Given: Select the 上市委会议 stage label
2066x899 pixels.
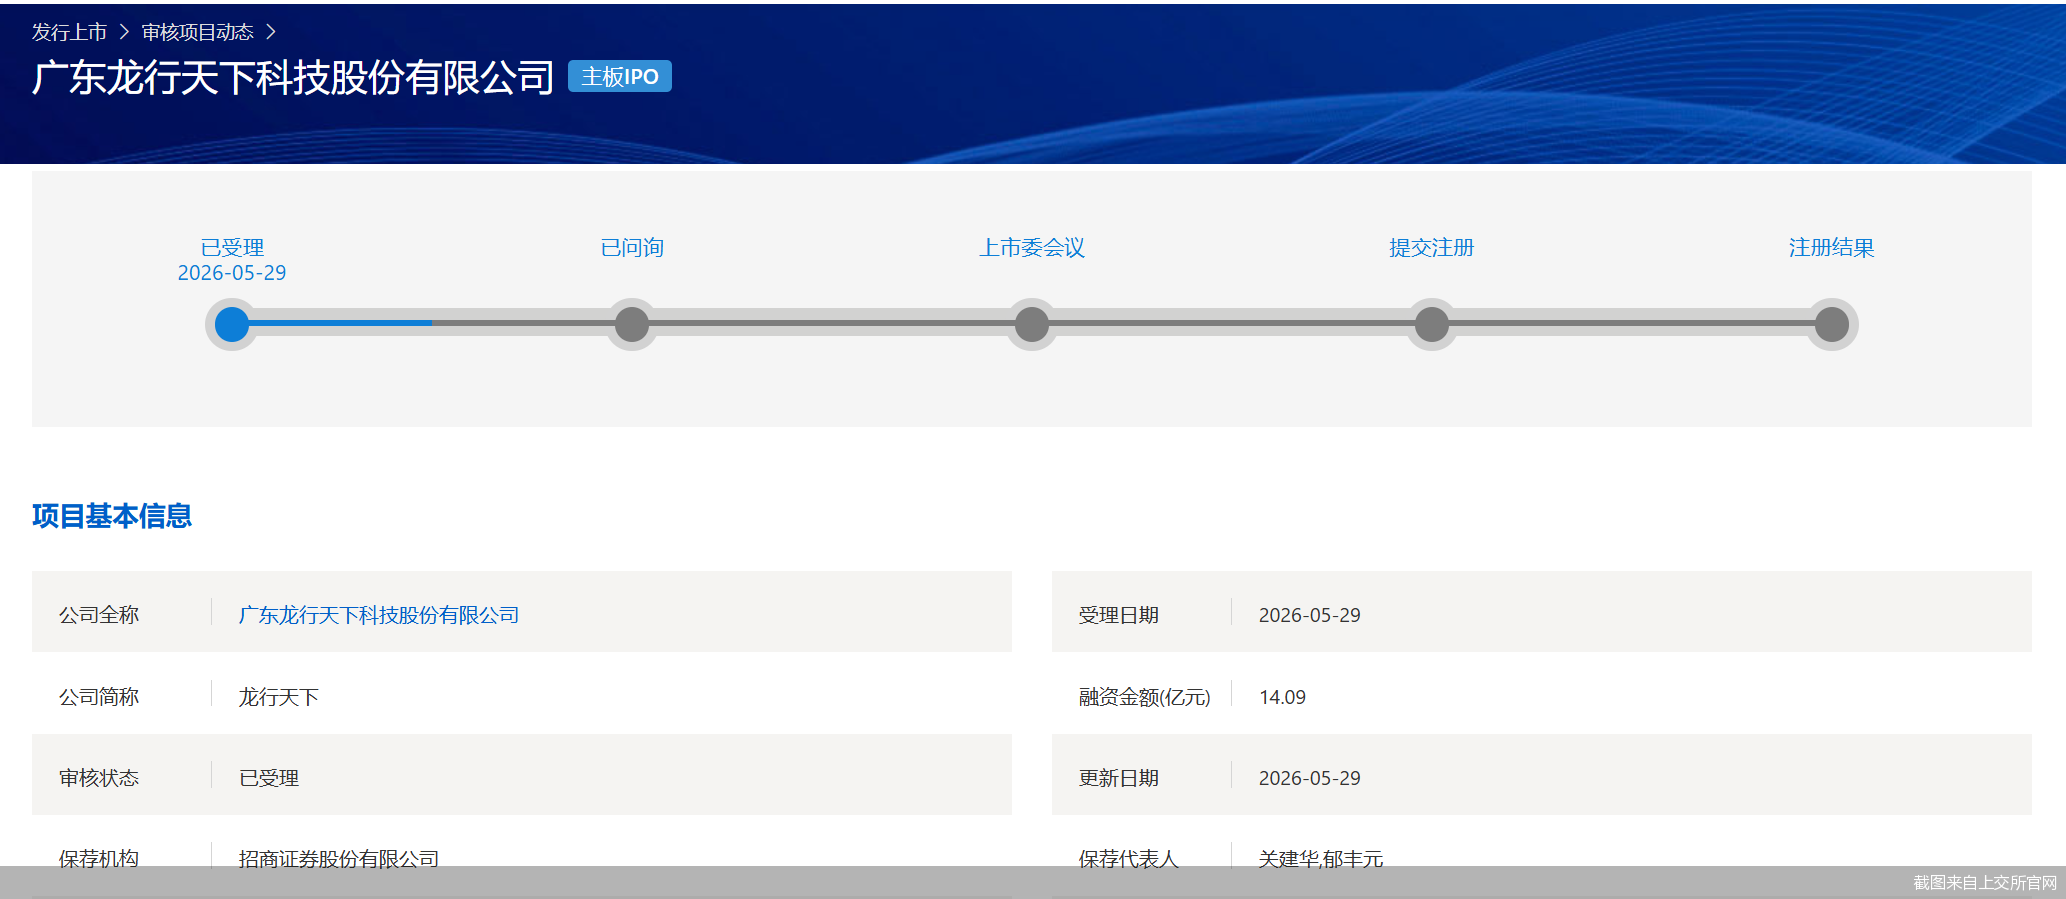Looking at the screenshot, I should click(x=1032, y=247).
